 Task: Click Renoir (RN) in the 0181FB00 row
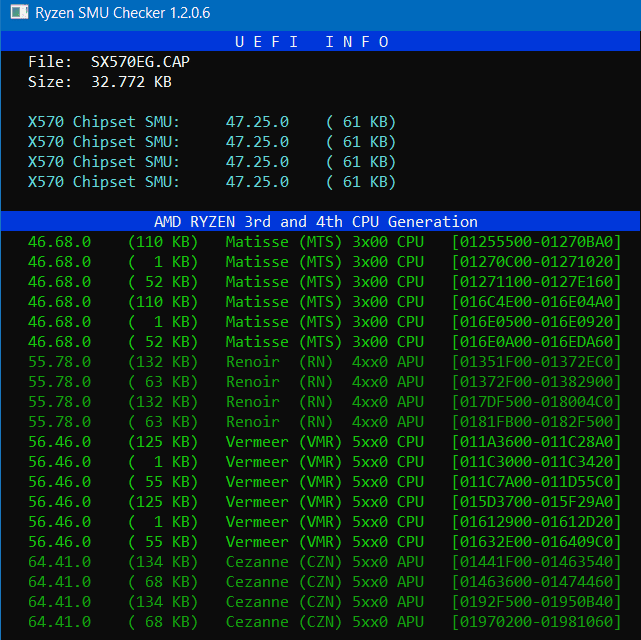click(279, 422)
